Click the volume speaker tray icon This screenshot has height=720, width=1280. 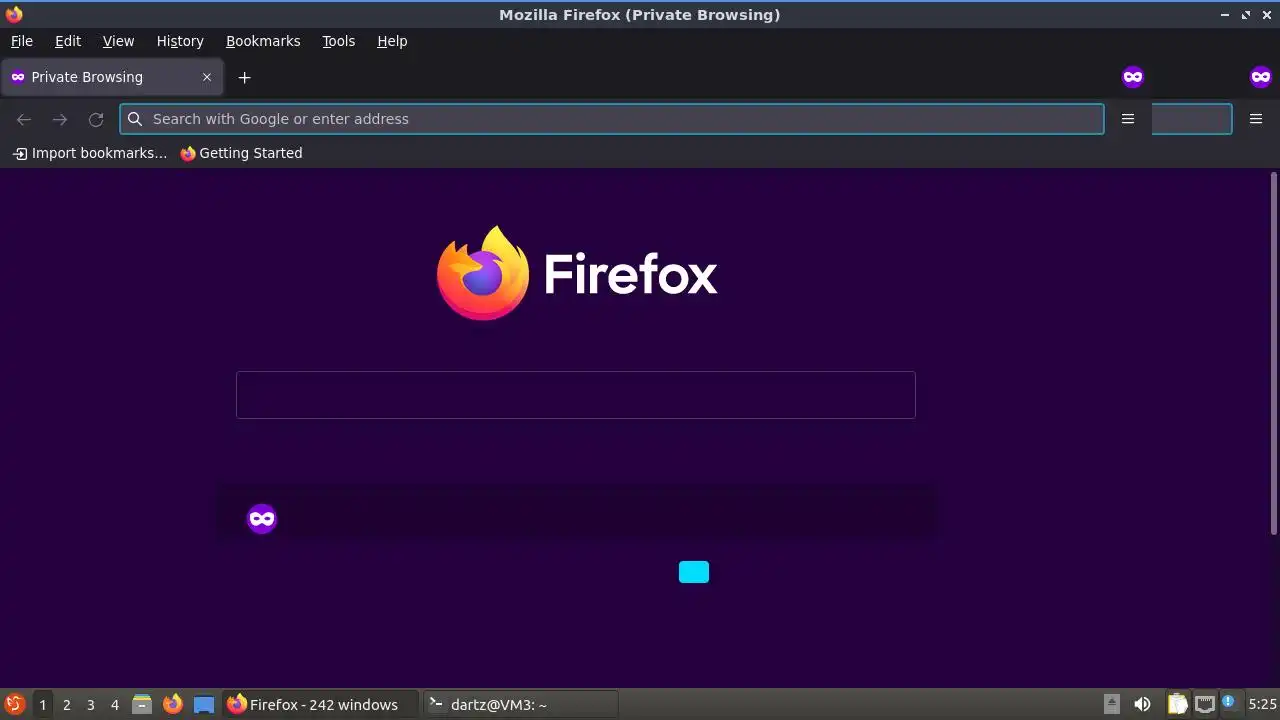click(1142, 704)
